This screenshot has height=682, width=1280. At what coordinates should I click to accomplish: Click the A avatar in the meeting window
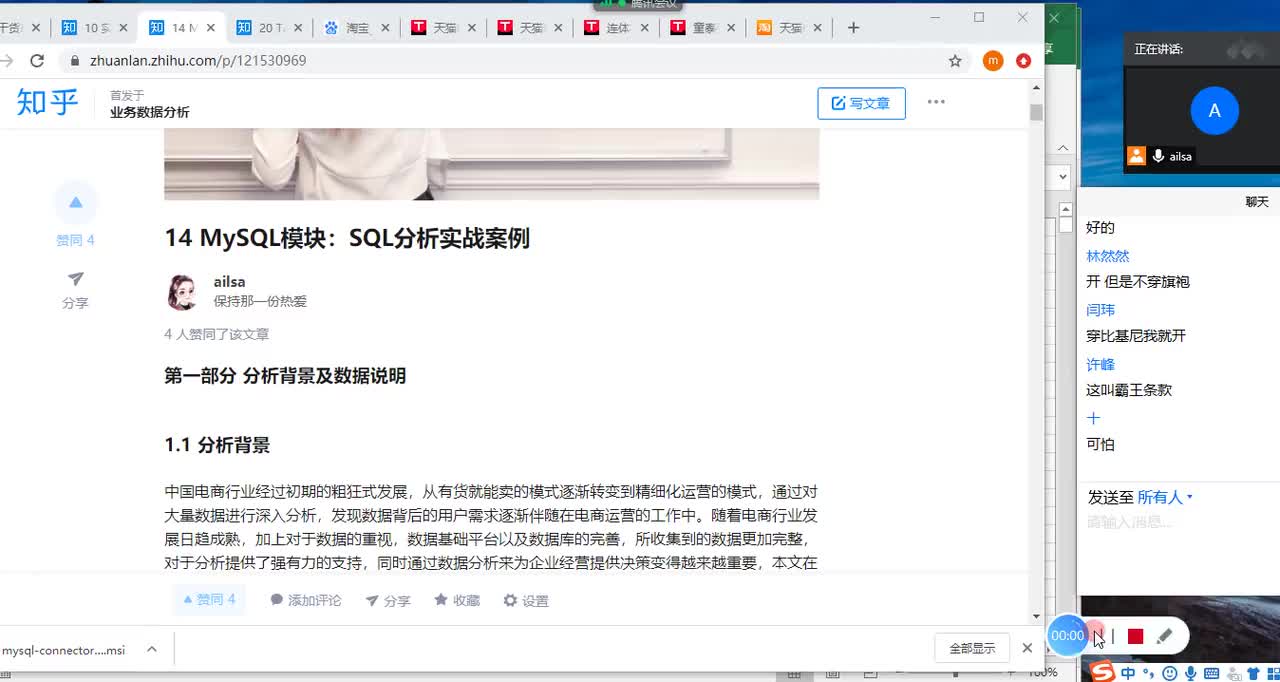1214,111
